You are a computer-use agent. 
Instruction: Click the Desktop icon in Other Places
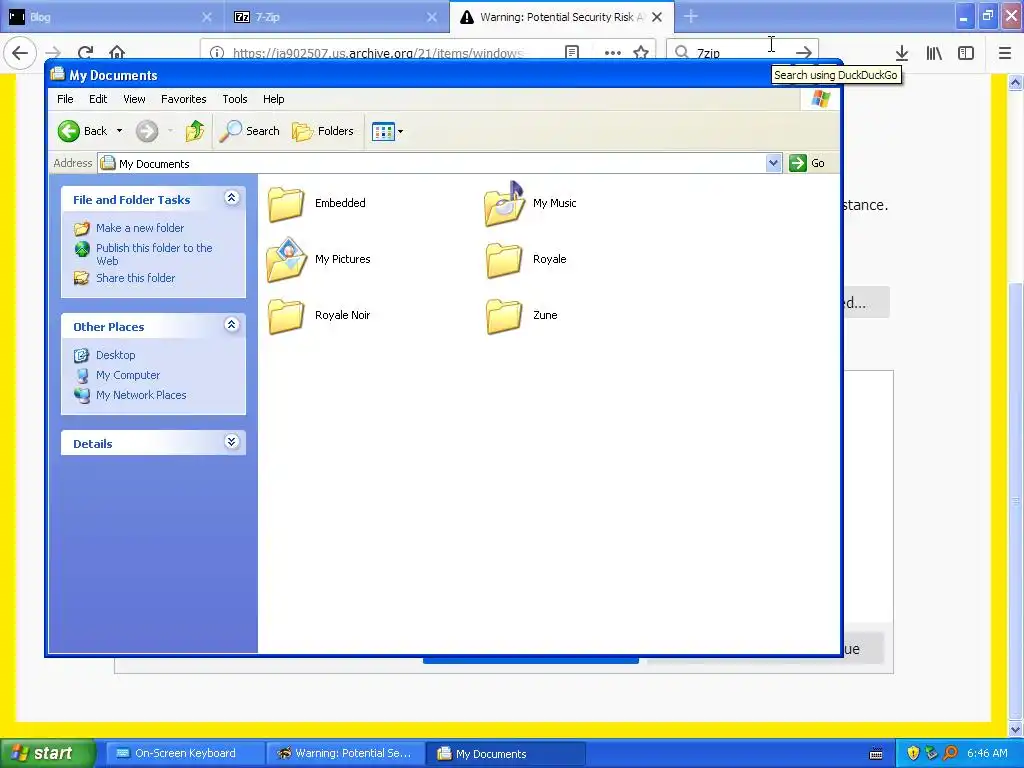coord(82,355)
